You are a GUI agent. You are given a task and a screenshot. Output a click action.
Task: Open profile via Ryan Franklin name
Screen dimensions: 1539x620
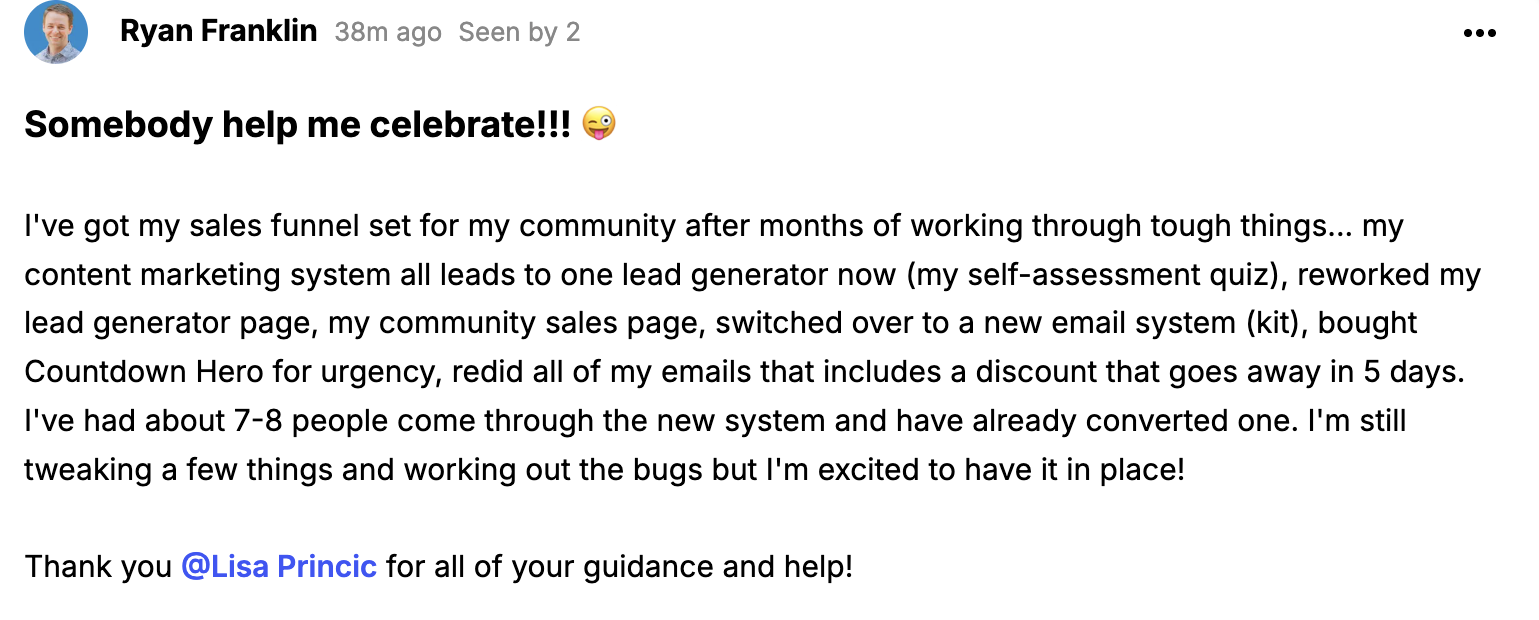pos(218,32)
